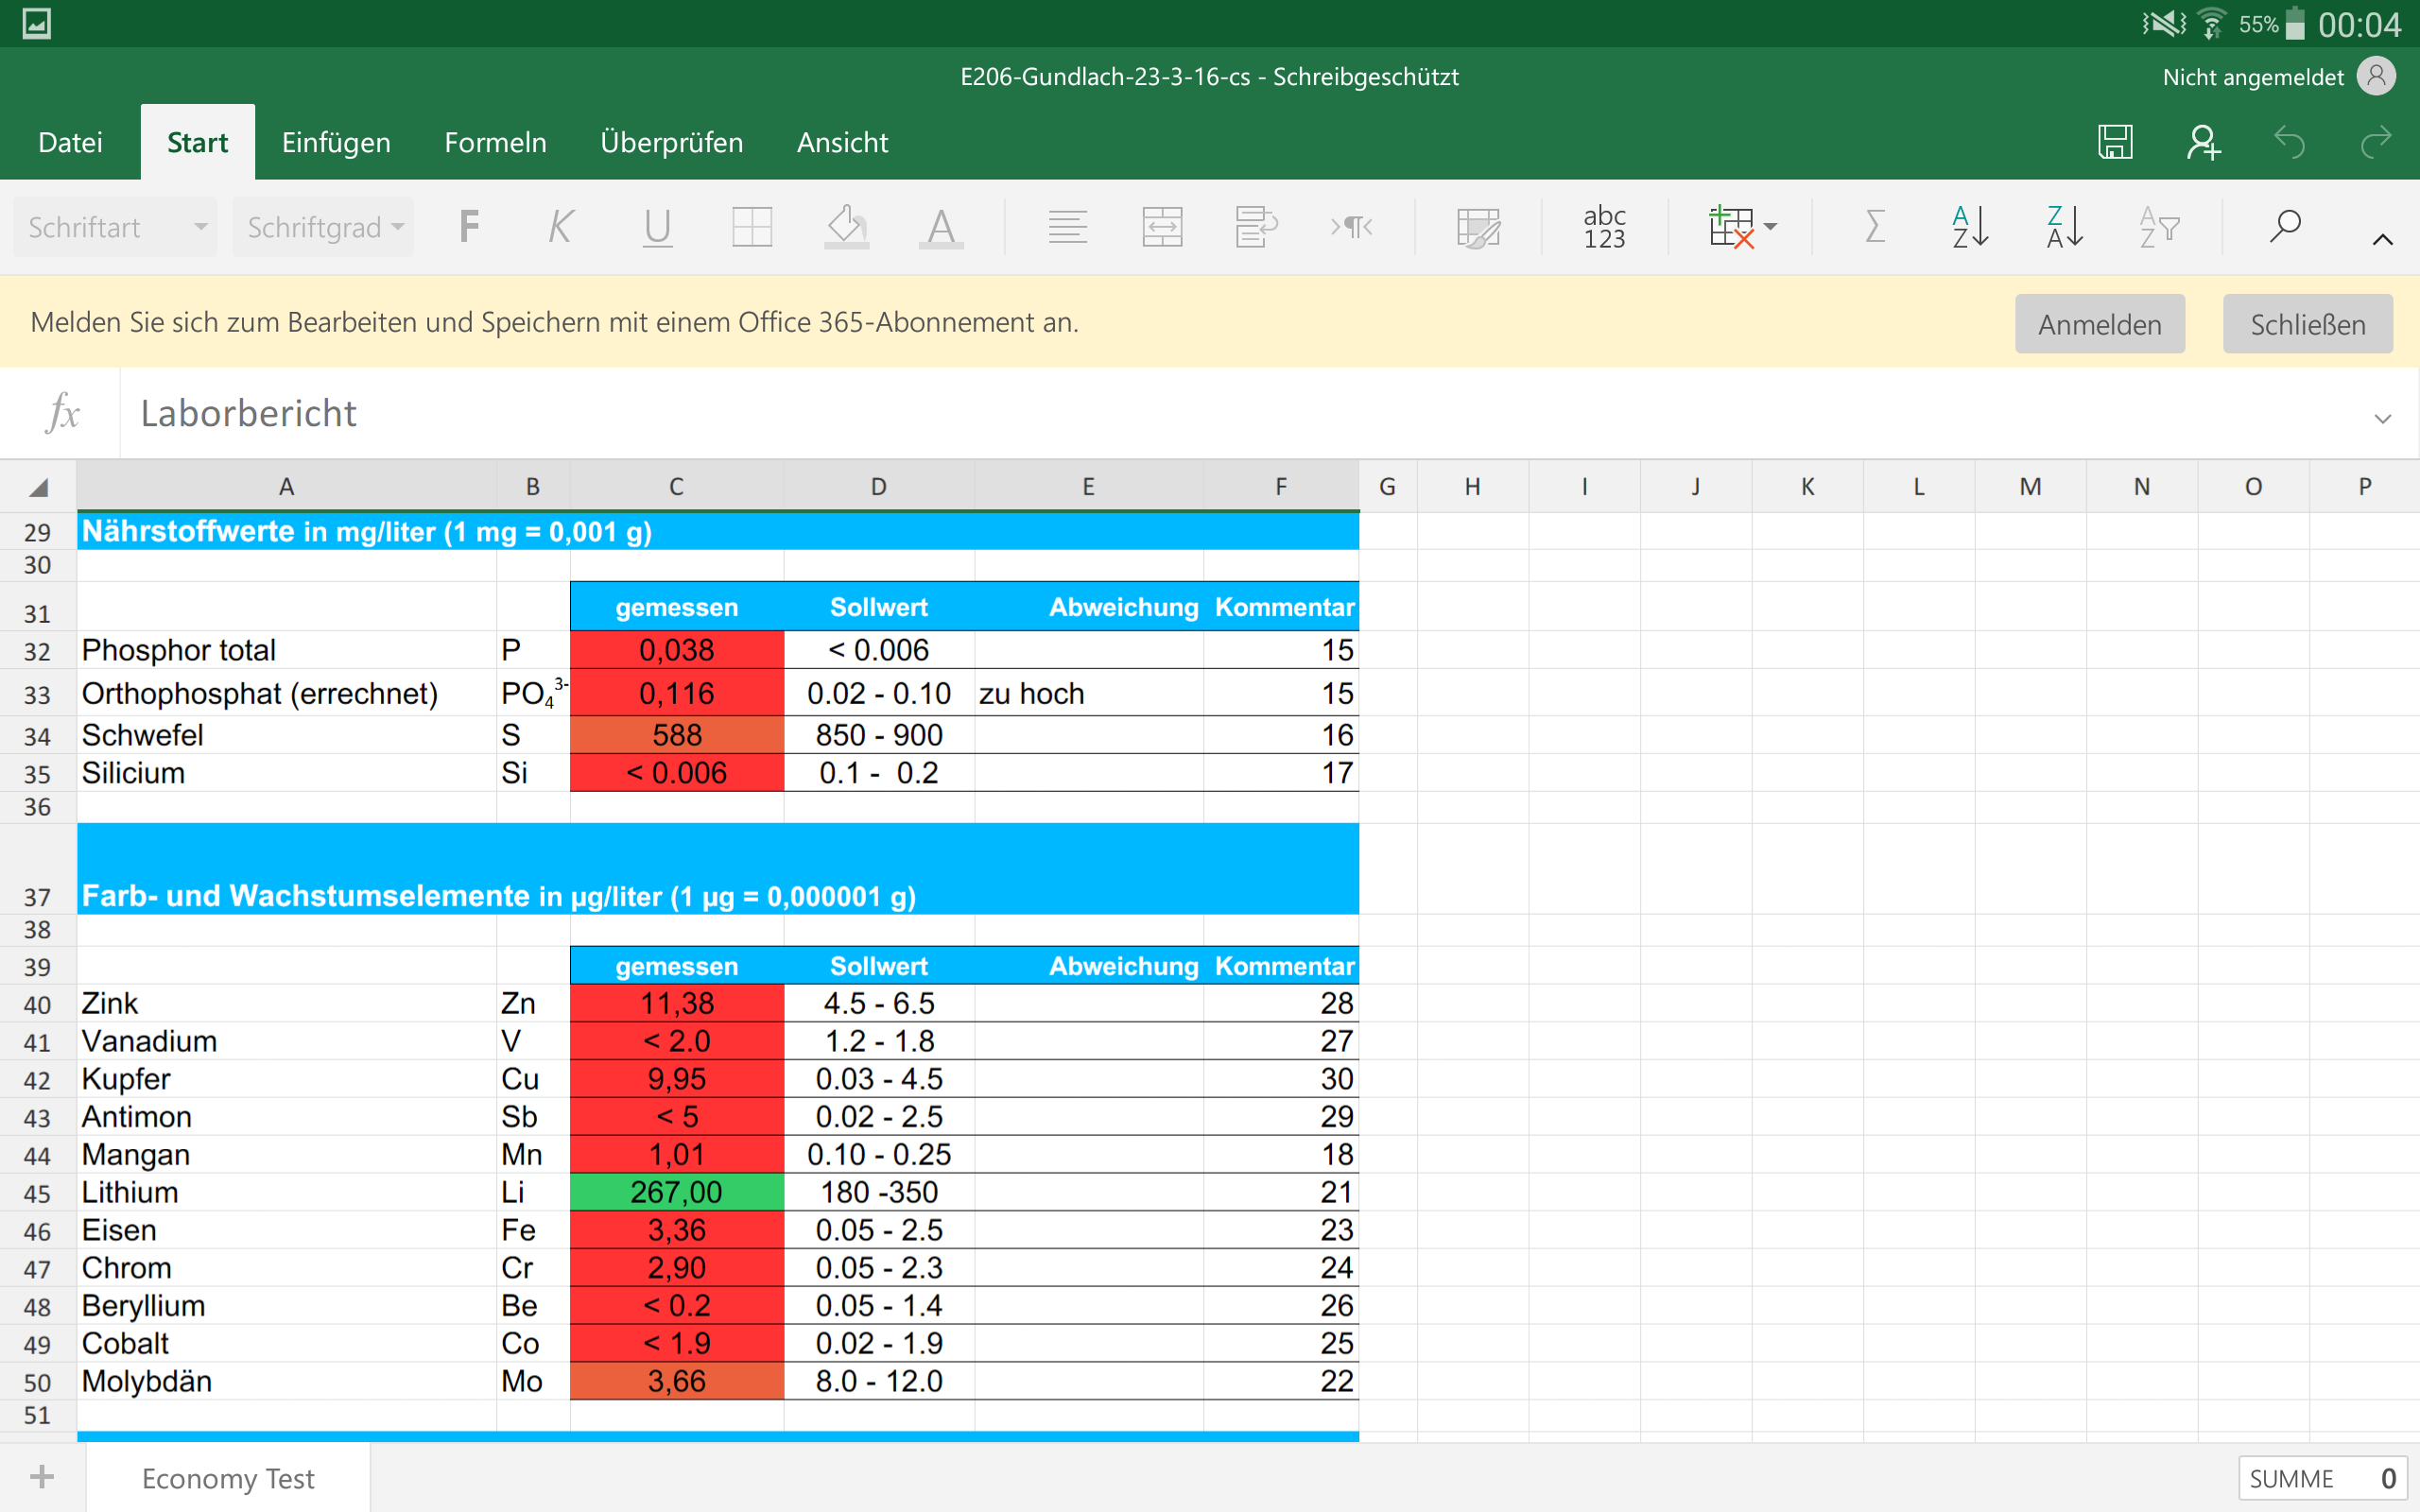Click the Sort descending Z-A icon
Viewport: 2420px width, 1512px height.
2064,227
